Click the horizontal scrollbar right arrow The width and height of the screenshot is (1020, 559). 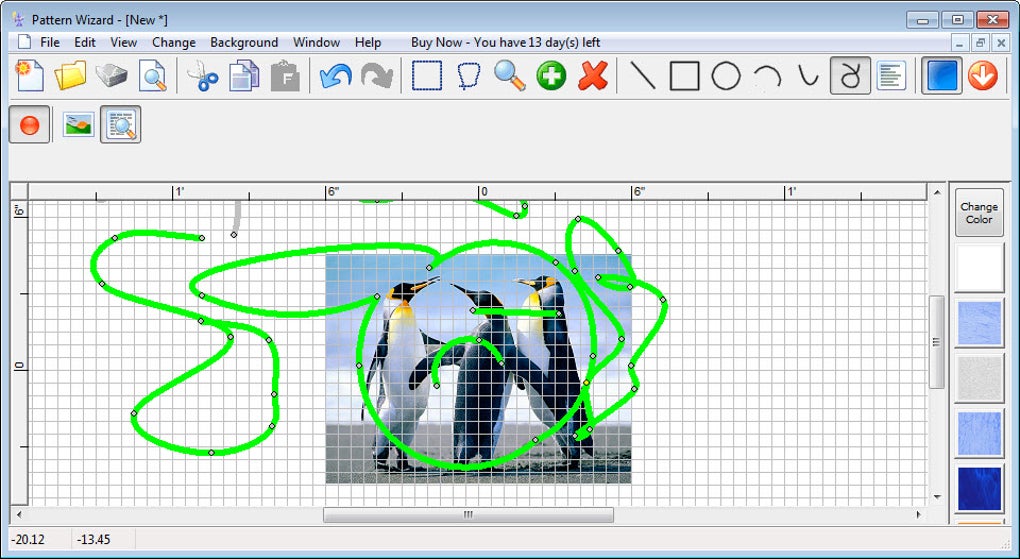(919, 515)
